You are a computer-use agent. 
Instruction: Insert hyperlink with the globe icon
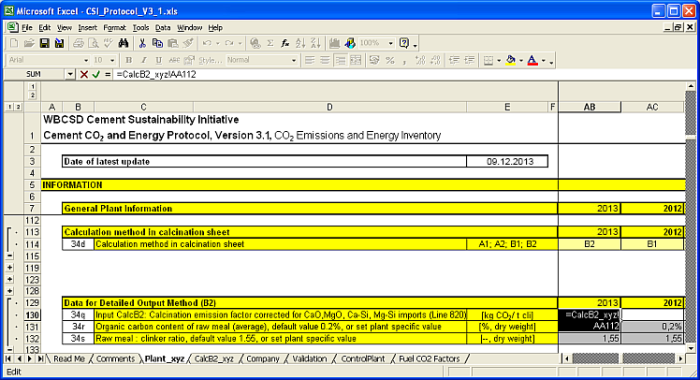[255, 43]
